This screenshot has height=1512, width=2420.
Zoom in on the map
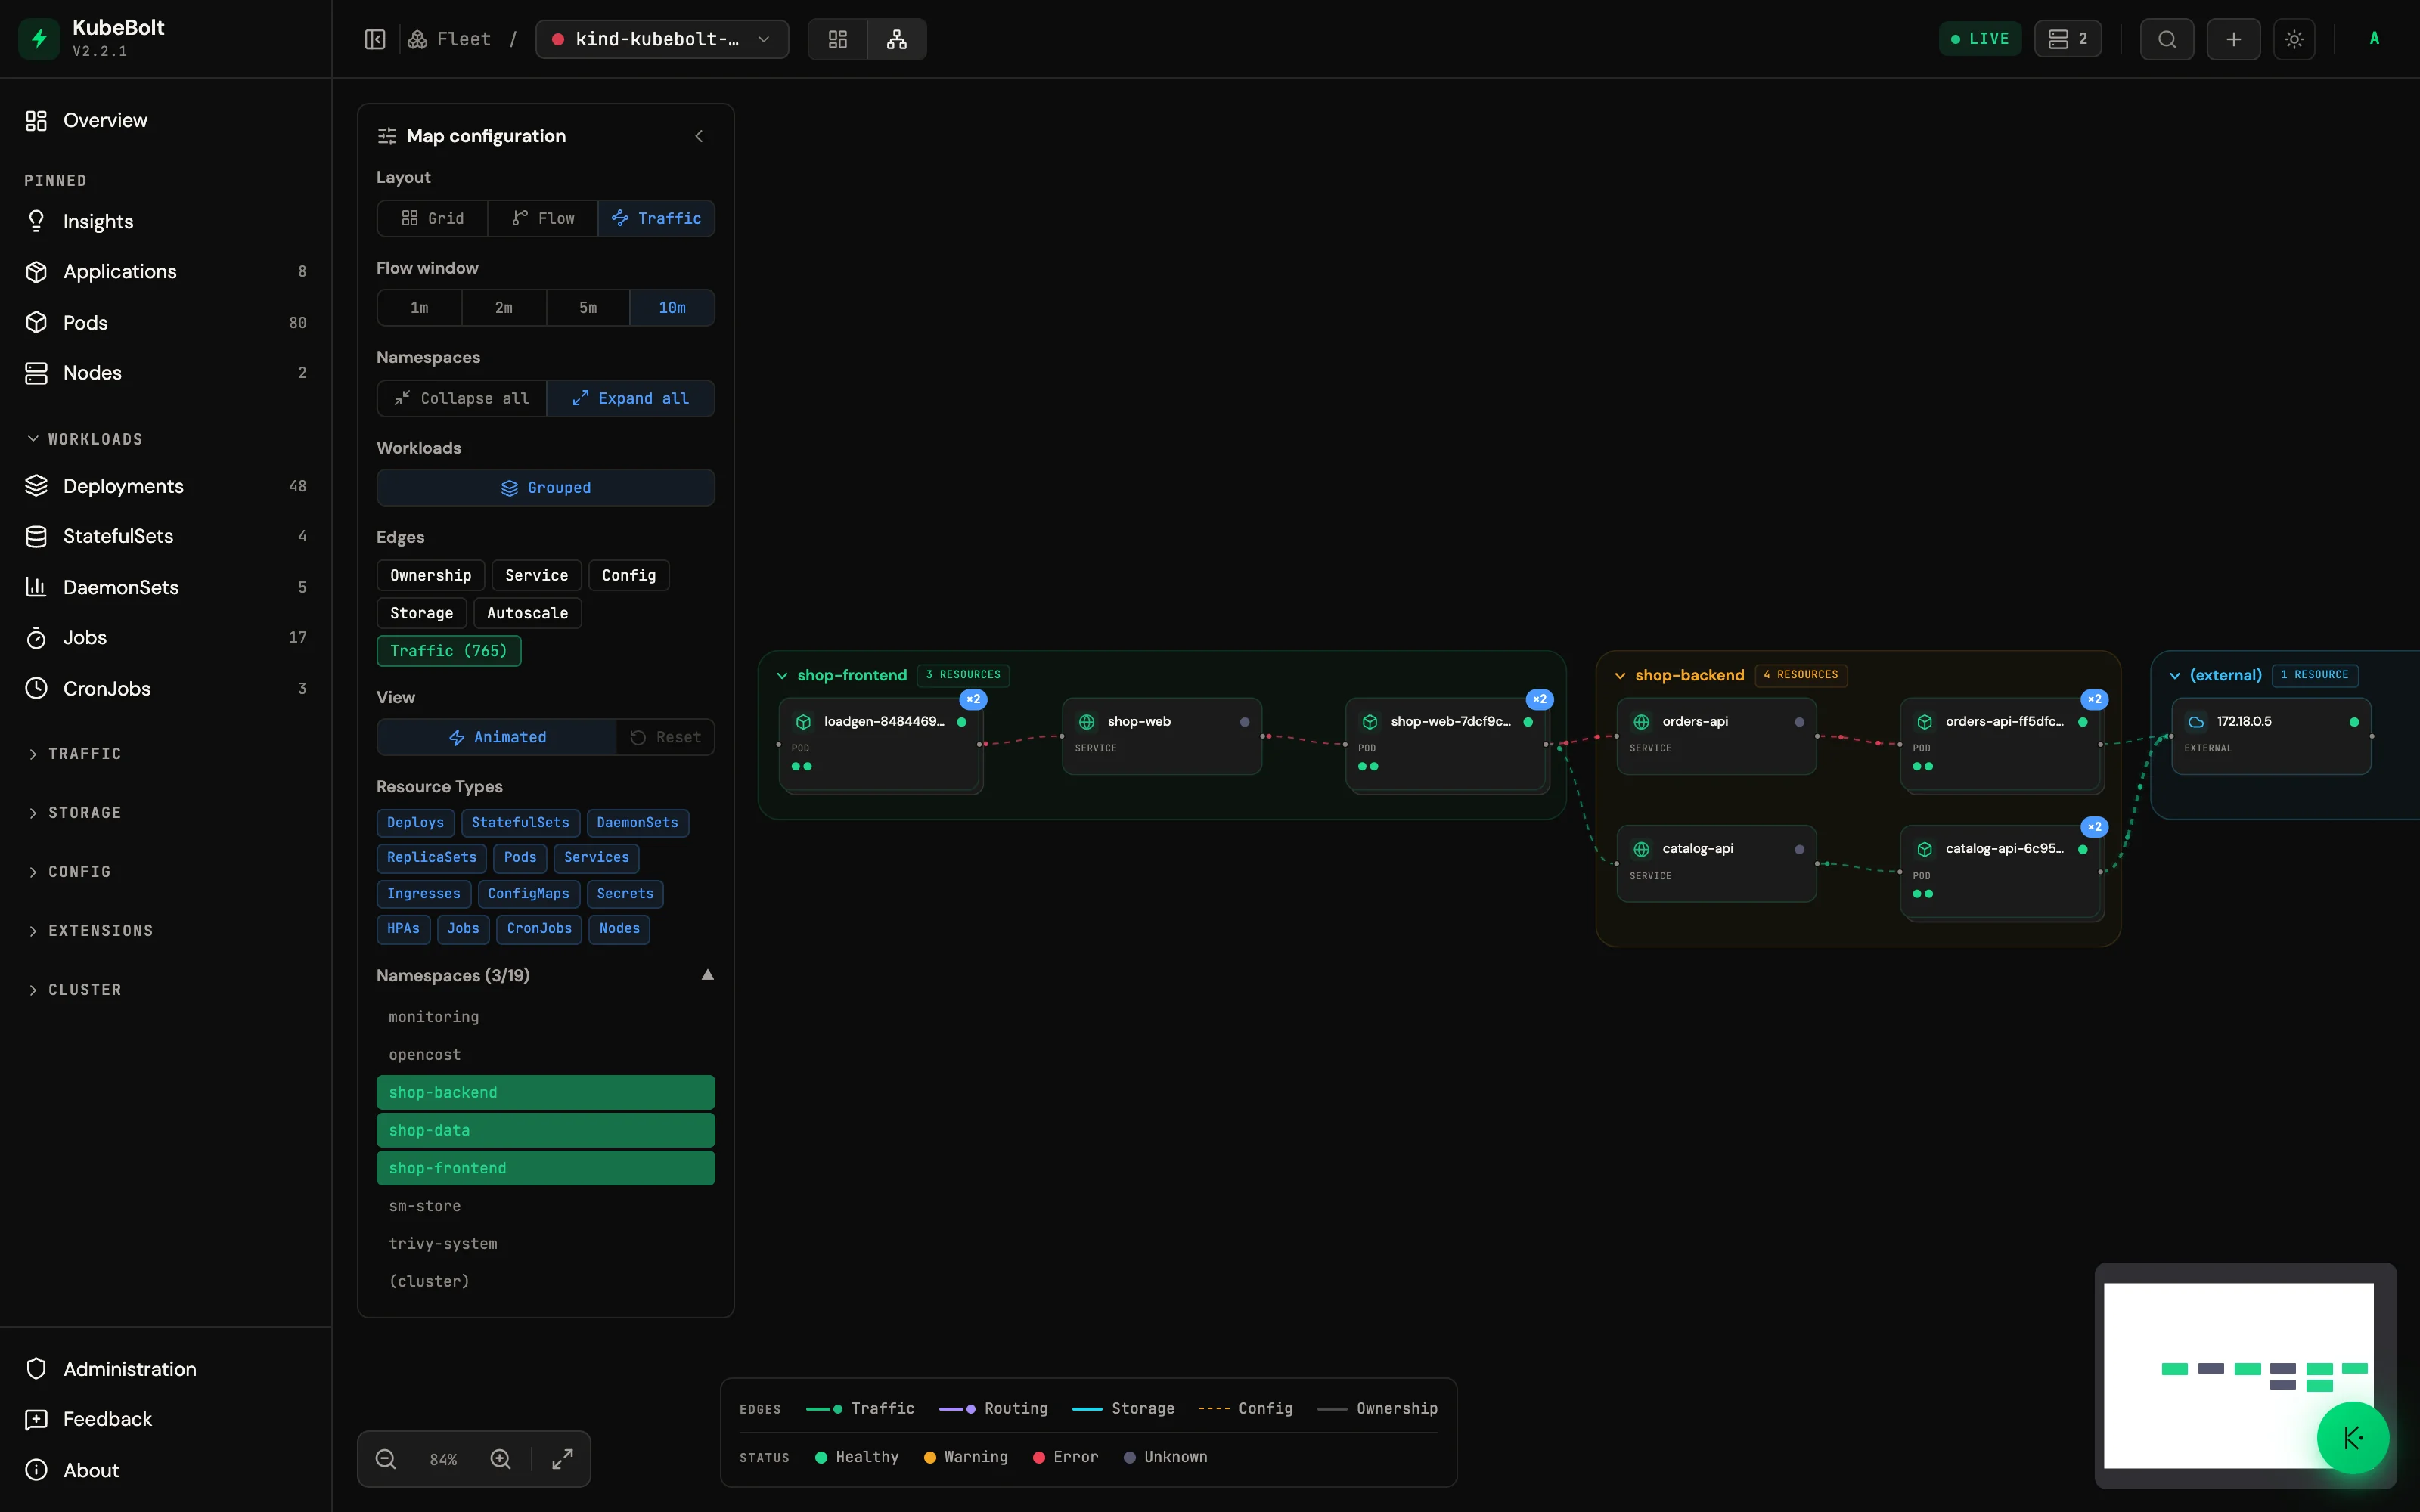click(x=501, y=1459)
